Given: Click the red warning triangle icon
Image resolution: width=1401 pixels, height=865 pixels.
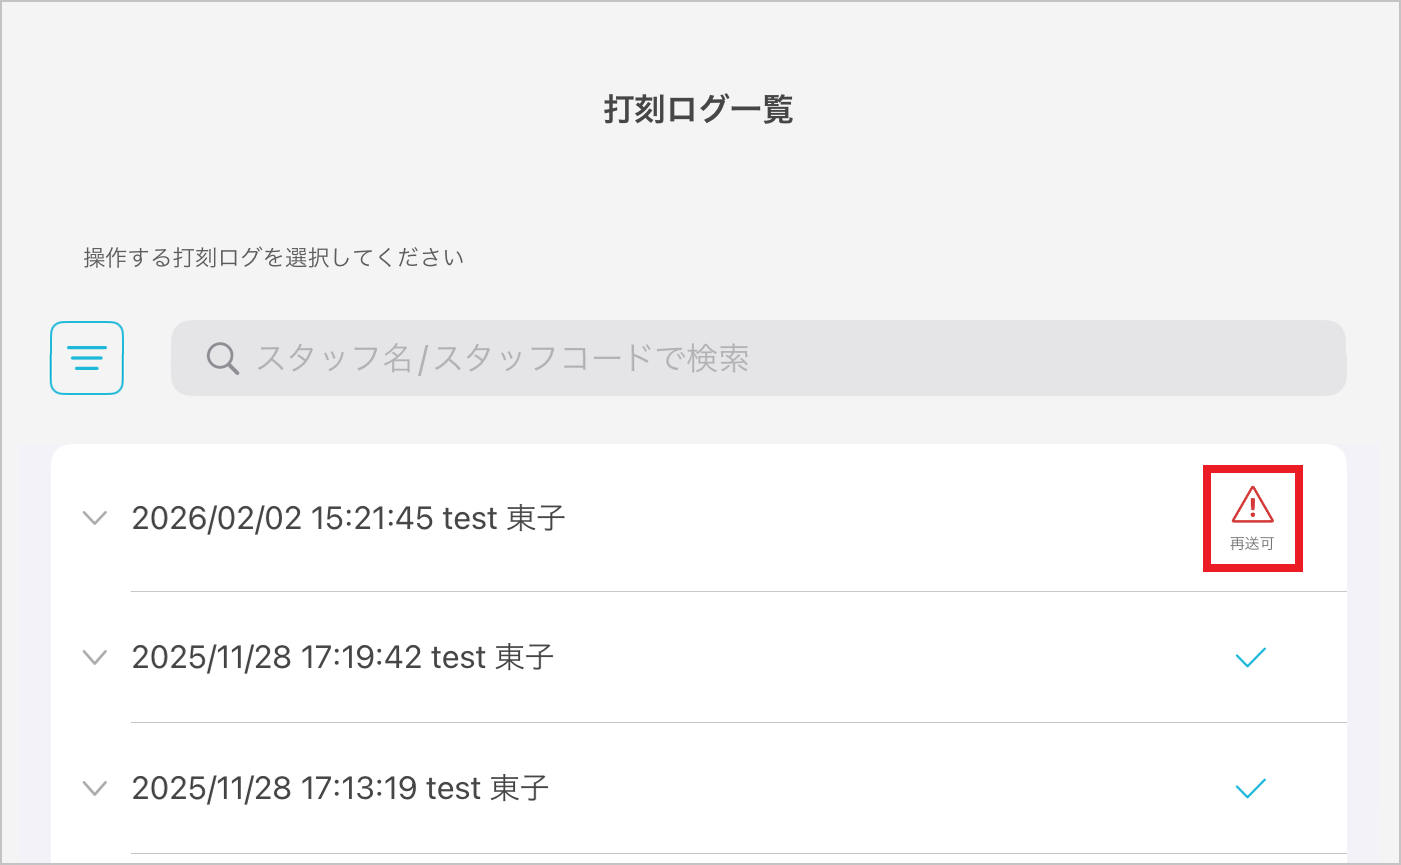Looking at the screenshot, I should pyautogui.click(x=1252, y=505).
